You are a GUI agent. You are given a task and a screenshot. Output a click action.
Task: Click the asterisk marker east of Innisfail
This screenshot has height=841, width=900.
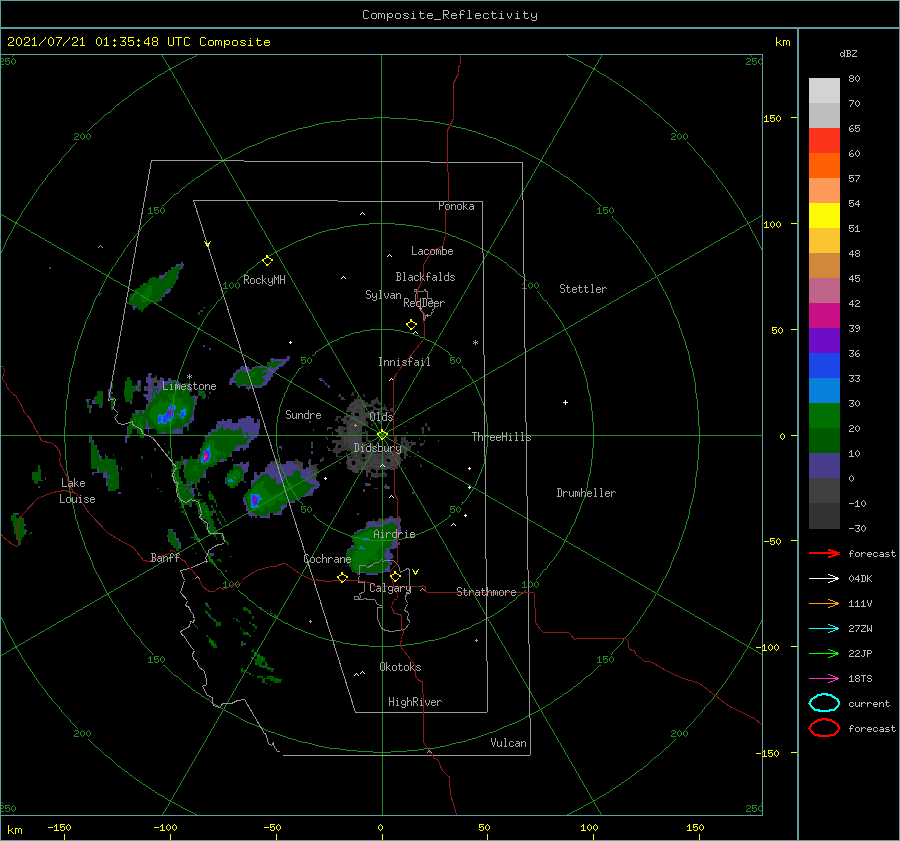pyautogui.click(x=475, y=343)
